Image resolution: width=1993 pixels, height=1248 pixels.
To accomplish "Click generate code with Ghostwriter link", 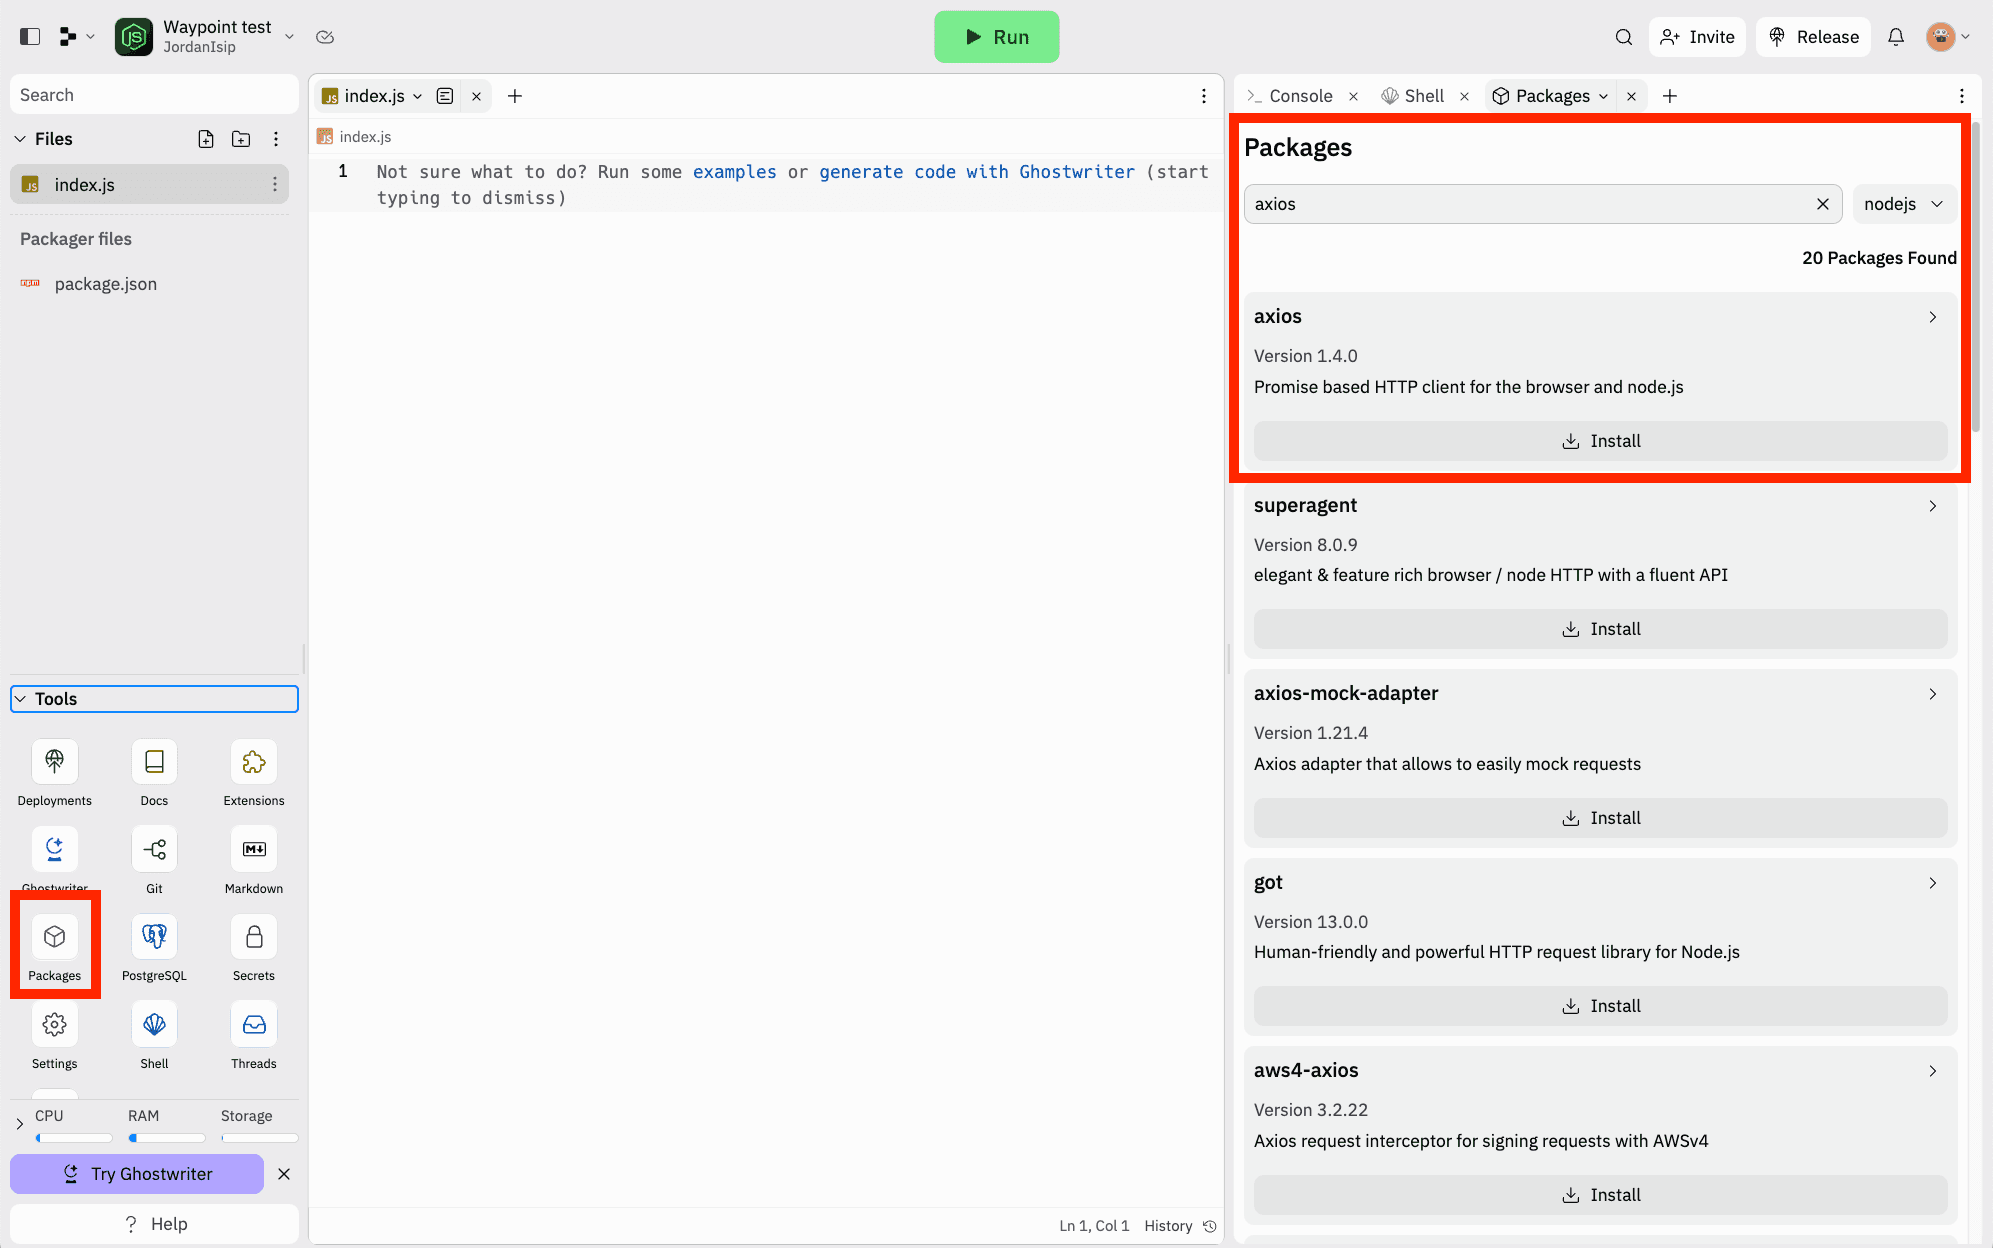I will point(976,172).
